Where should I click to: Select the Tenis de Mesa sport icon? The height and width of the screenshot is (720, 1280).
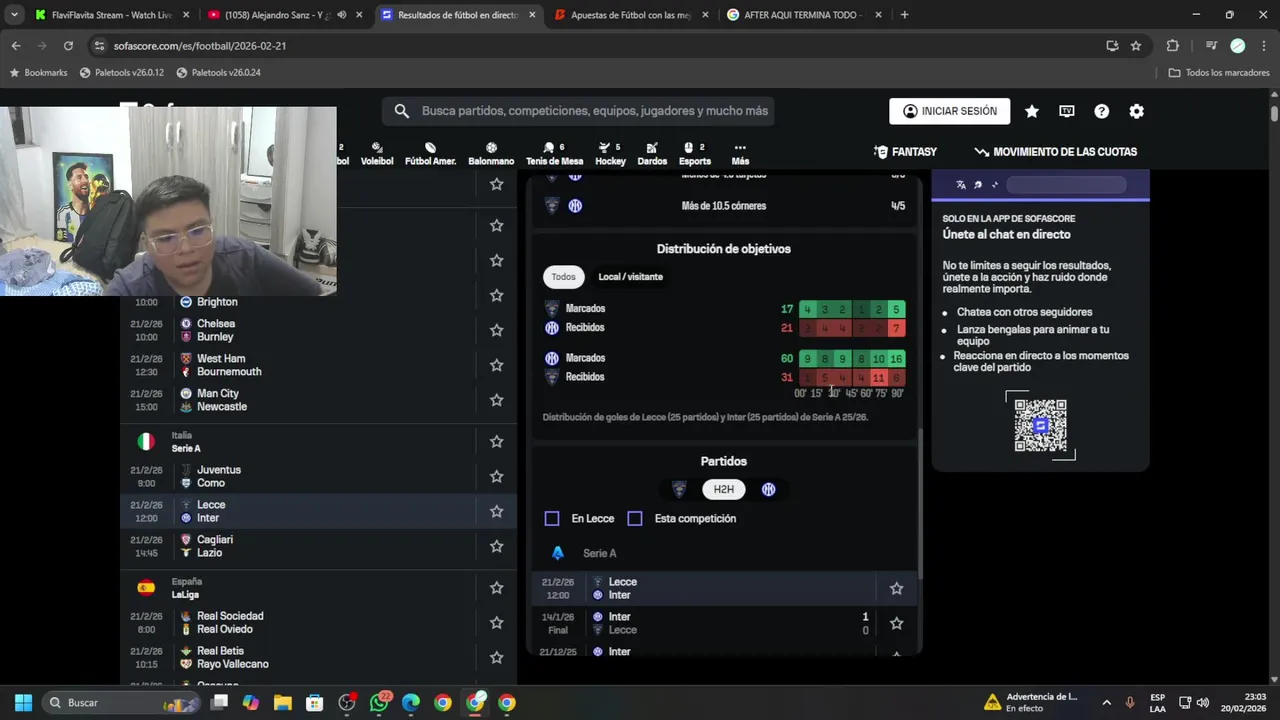554,153
